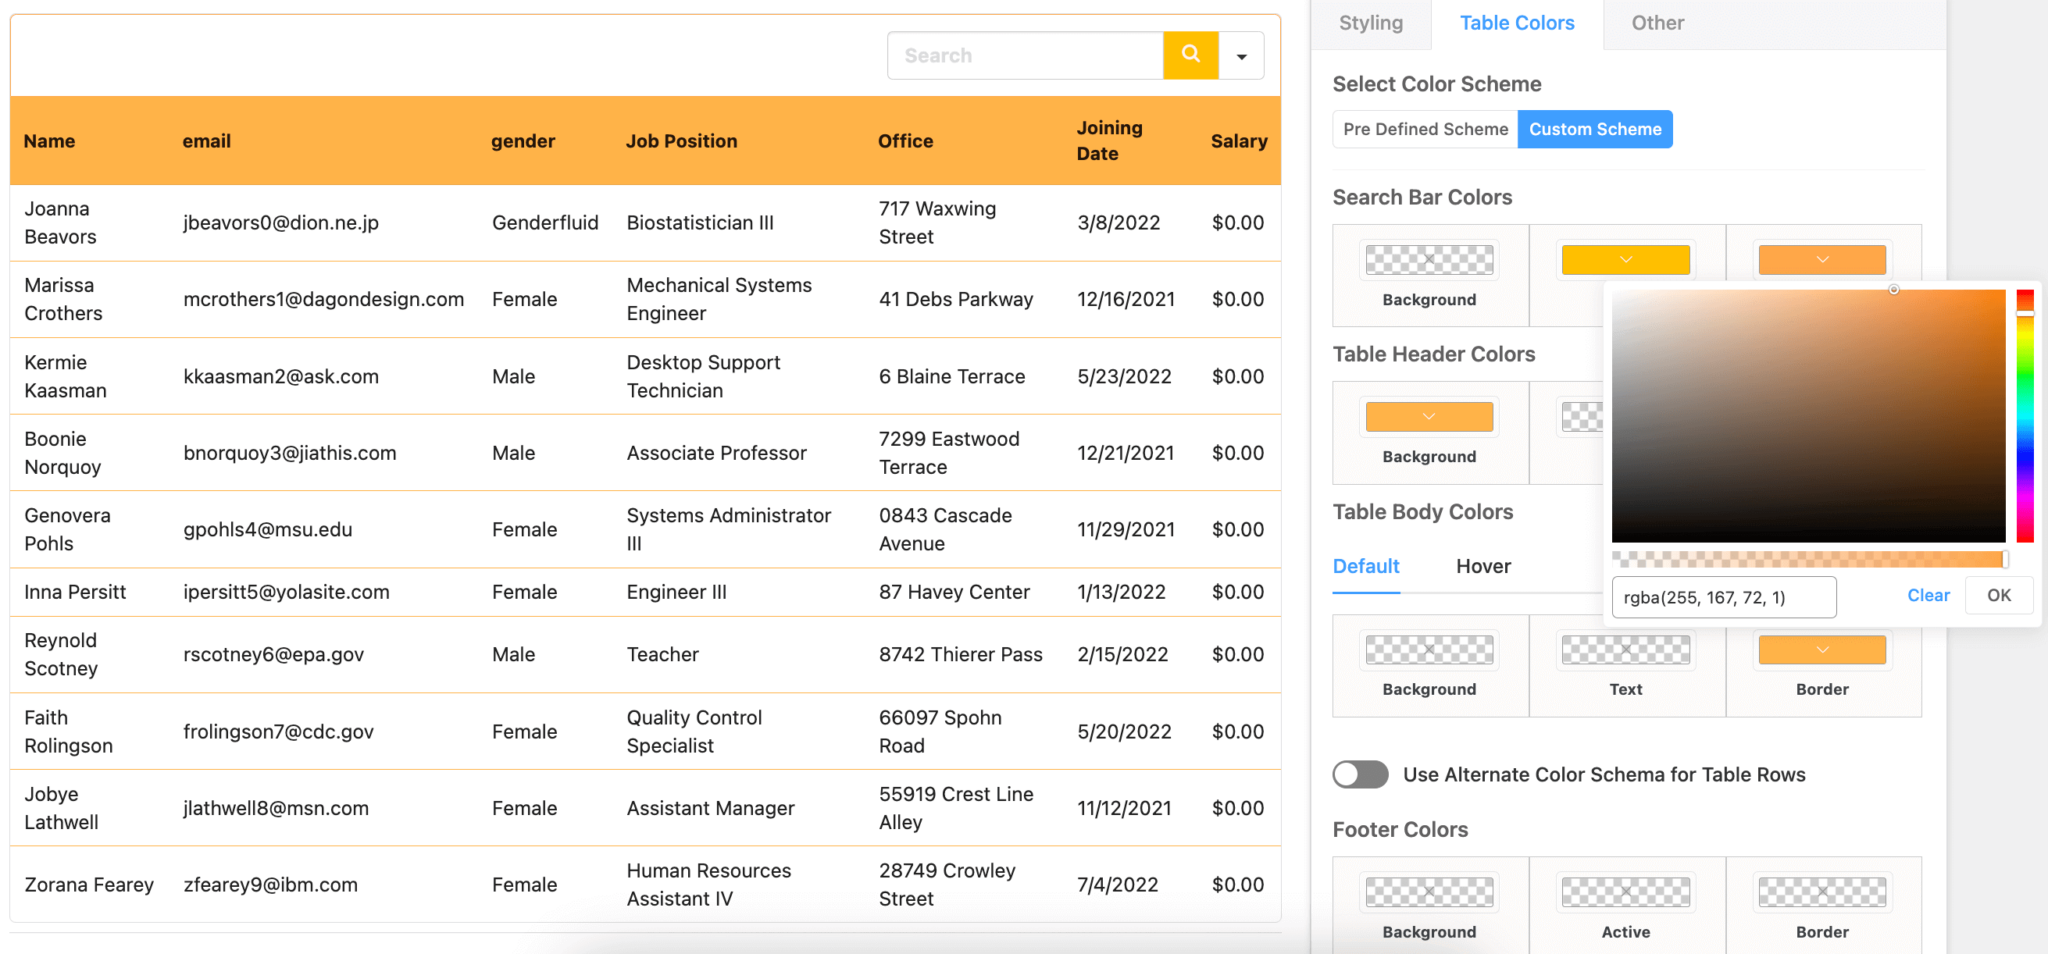2048x954 pixels.
Task: Click the yellow search magnifier icon
Action: (x=1190, y=55)
